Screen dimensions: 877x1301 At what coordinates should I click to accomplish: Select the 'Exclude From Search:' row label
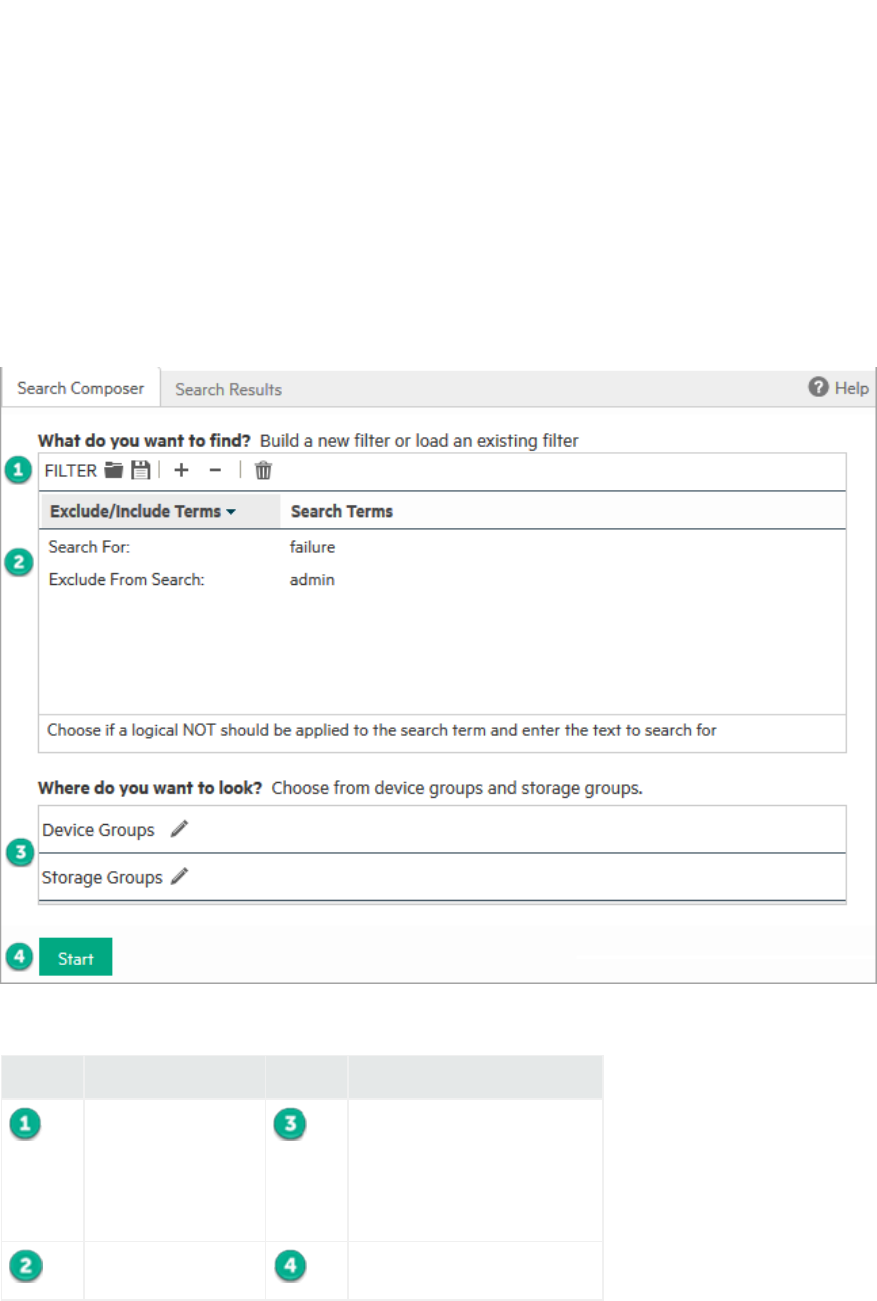click(x=126, y=579)
